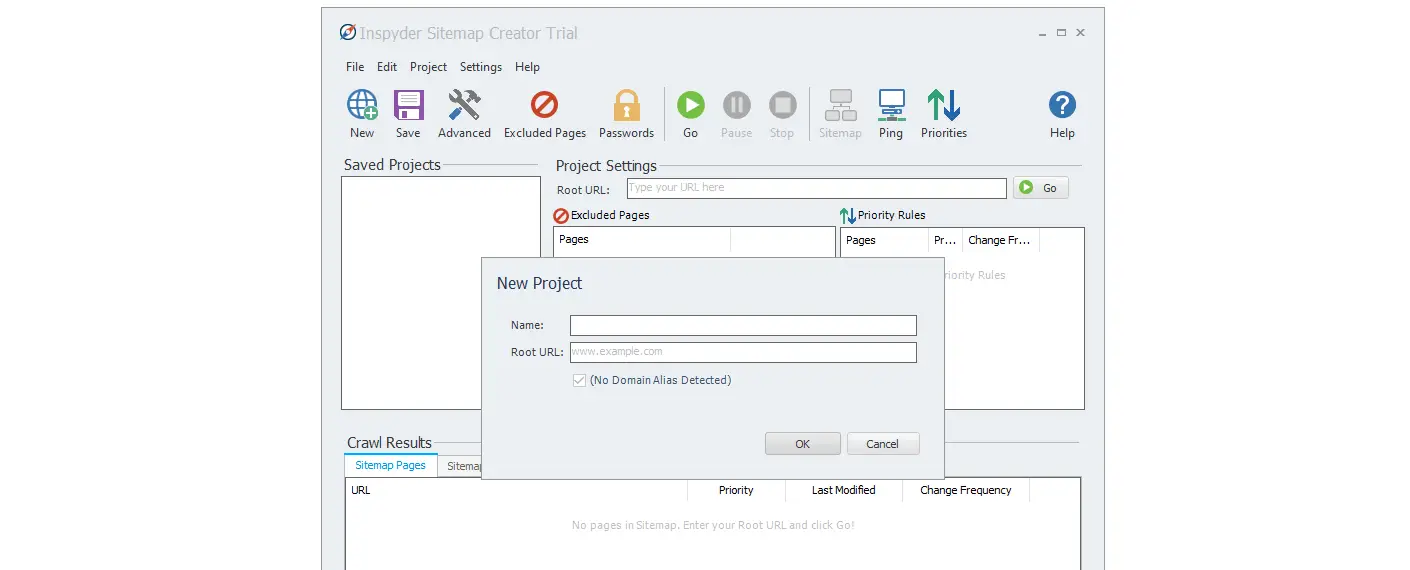Confirm New Project dialog with OK
1410x570 pixels.
pos(803,443)
